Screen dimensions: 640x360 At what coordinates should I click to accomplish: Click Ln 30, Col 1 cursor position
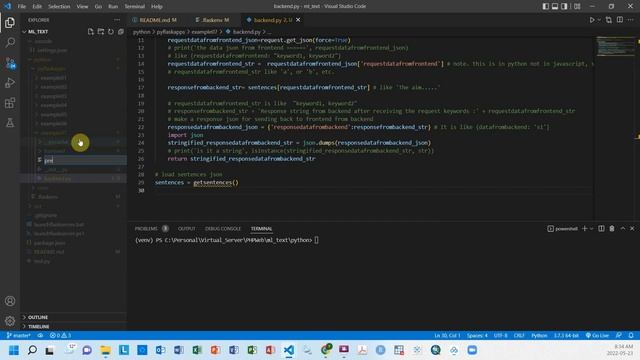coord(447,336)
